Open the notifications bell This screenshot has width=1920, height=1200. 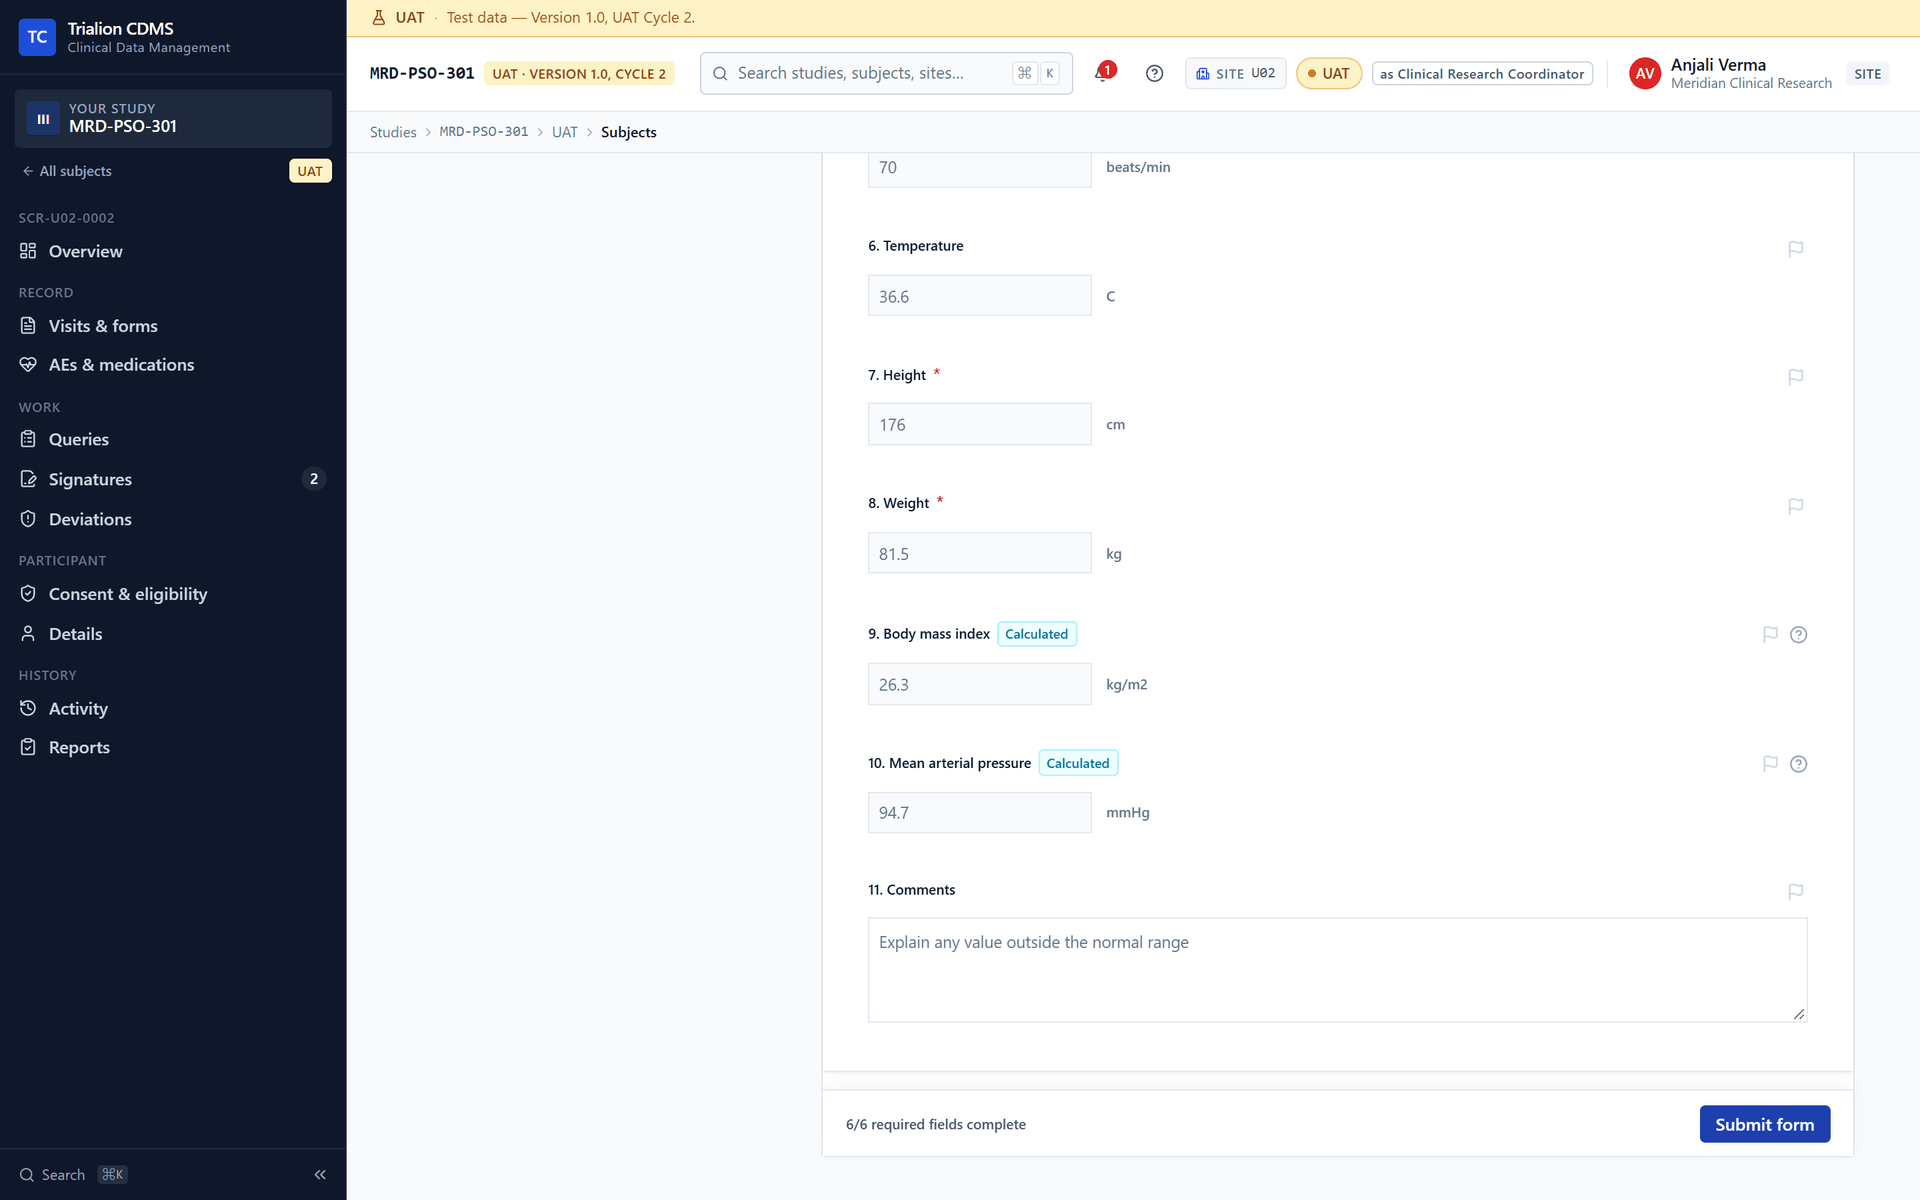point(1103,73)
